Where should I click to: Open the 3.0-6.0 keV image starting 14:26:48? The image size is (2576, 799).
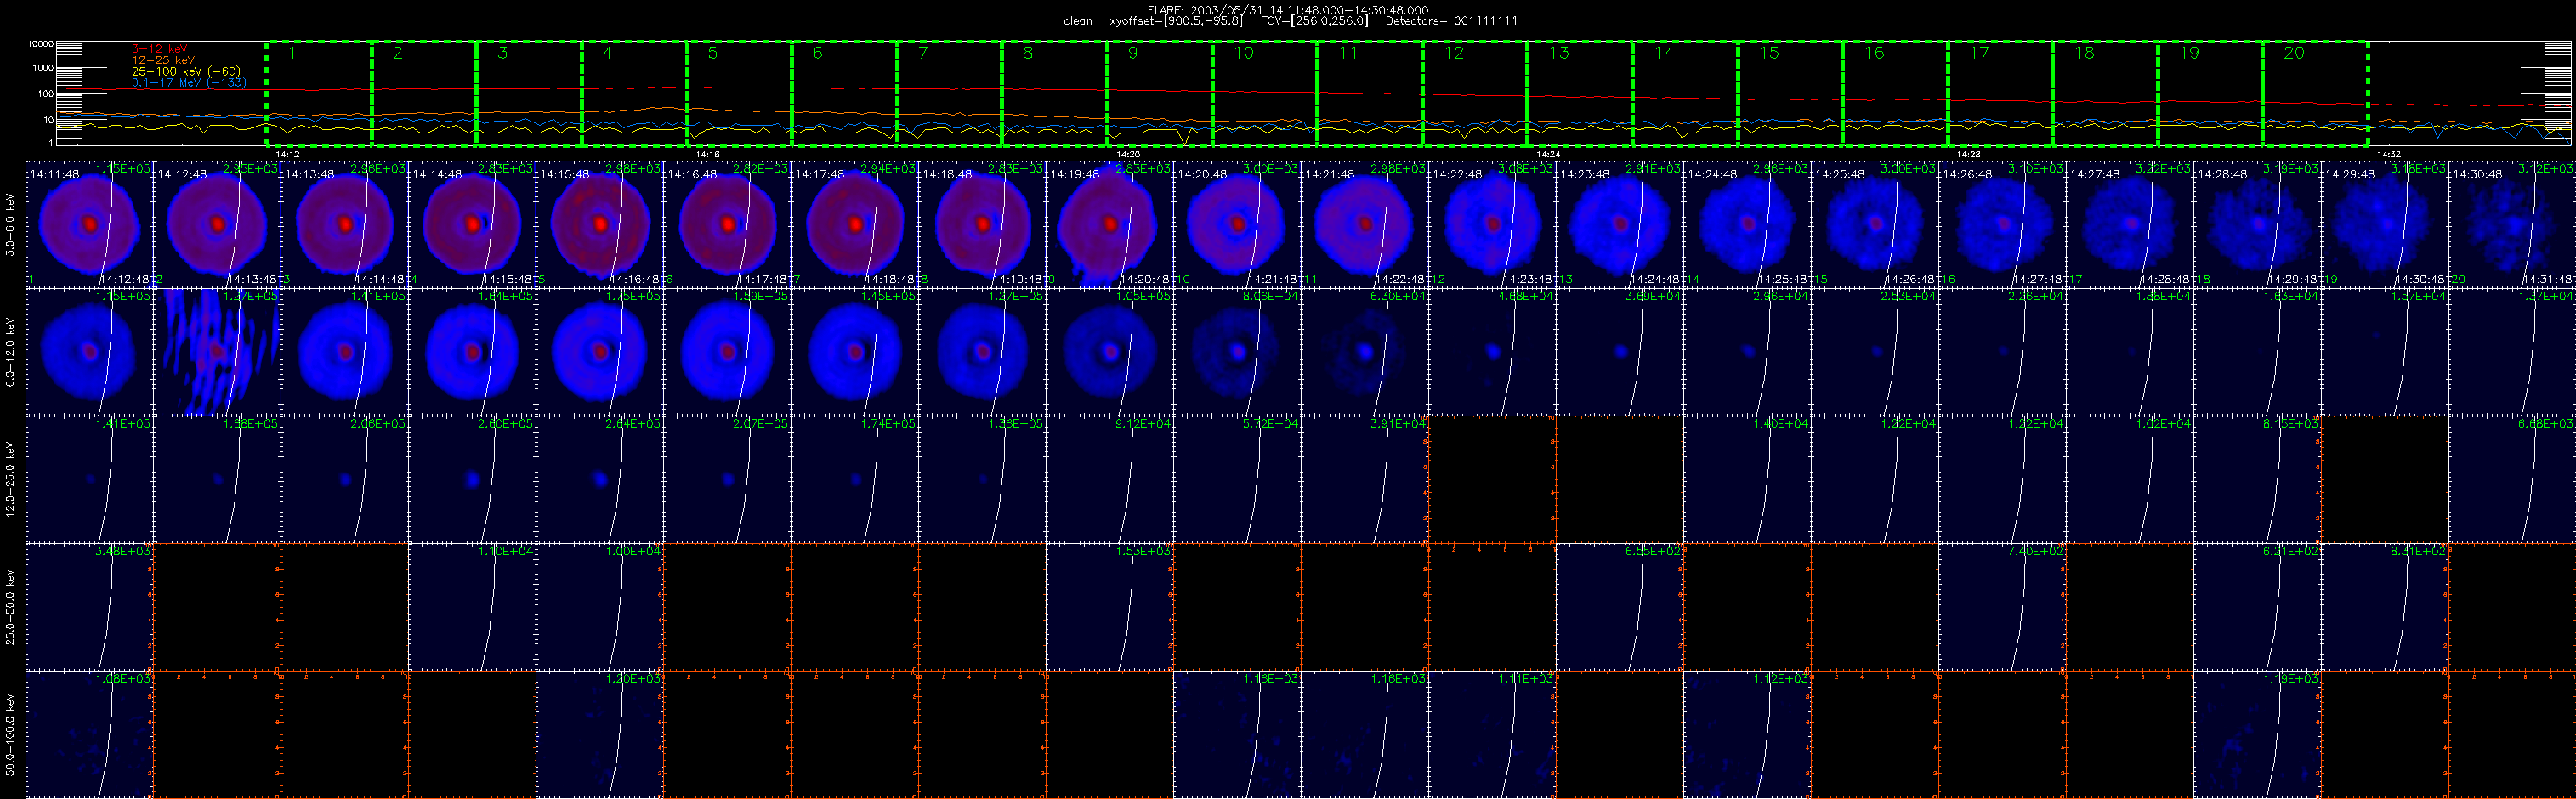pos(2003,224)
